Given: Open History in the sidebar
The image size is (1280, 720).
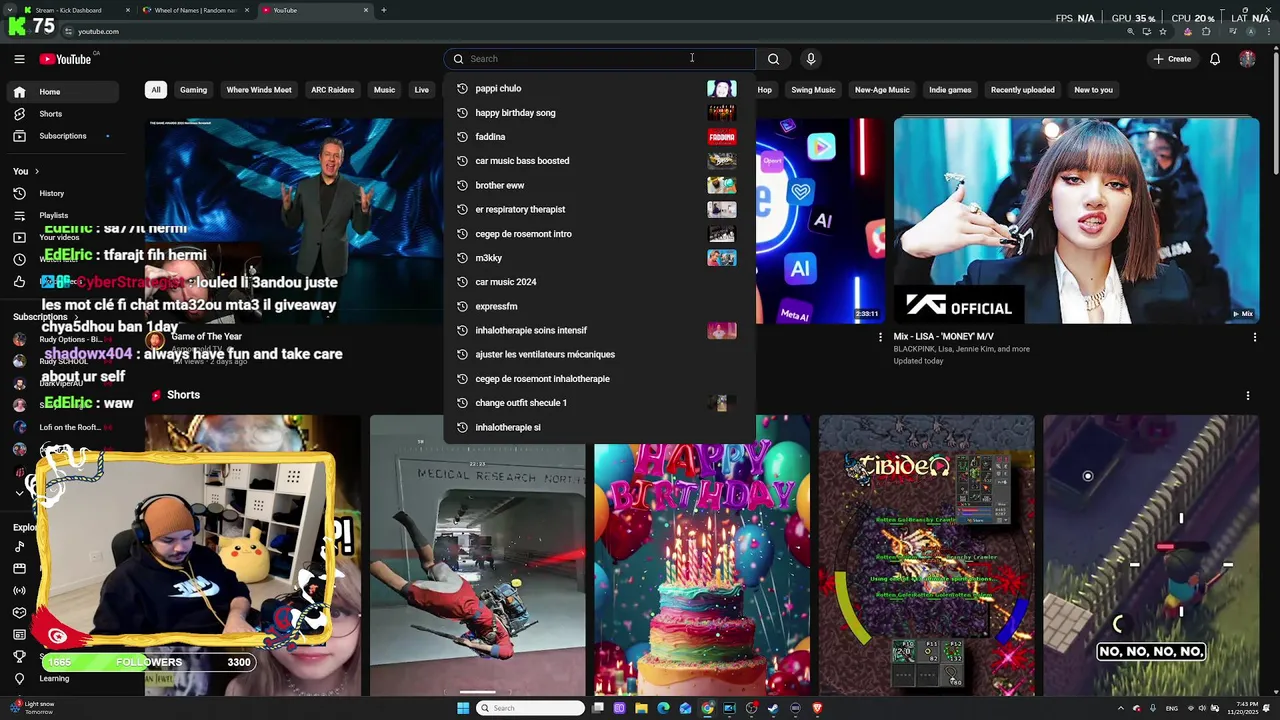Looking at the screenshot, I should point(62,193).
